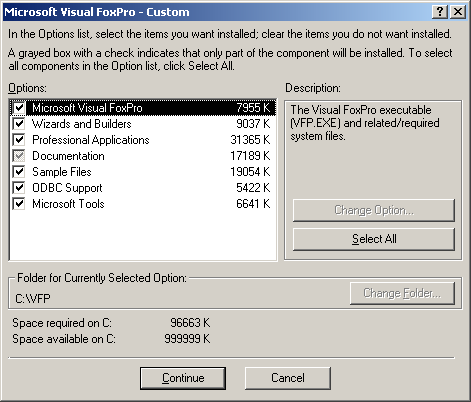Click the Description: label
Viewport: 471px width, 402px height.
[x=313, y=88]
